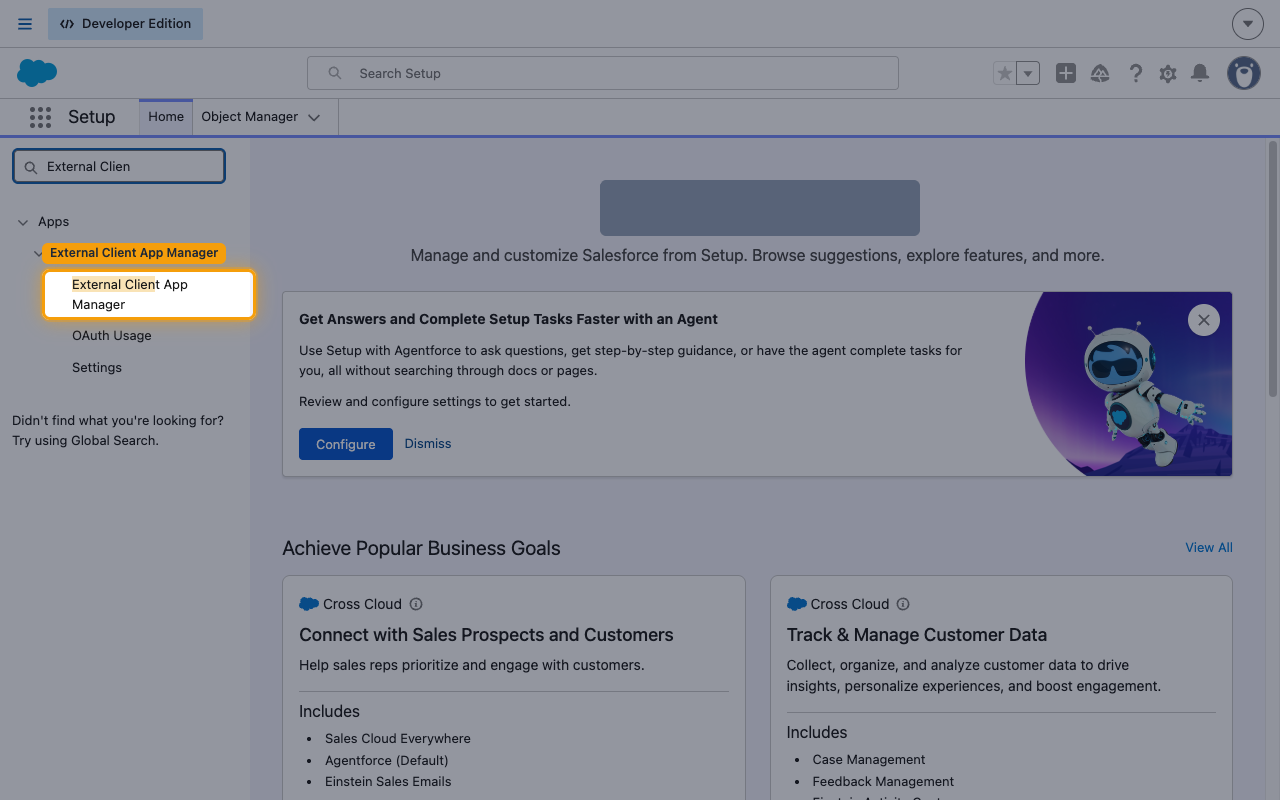This screenshot has height=800, width=1280.
Task: Show info for Track & Manage Customer Data card
Action: coord(903,604)
